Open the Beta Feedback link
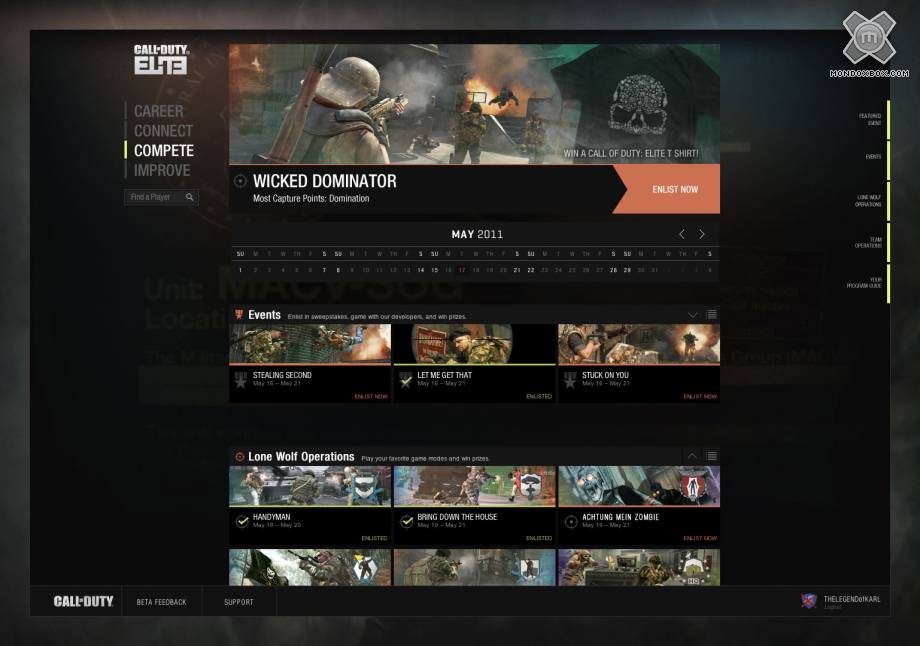This screenshot has width=920, height=646. coord(161,602)
